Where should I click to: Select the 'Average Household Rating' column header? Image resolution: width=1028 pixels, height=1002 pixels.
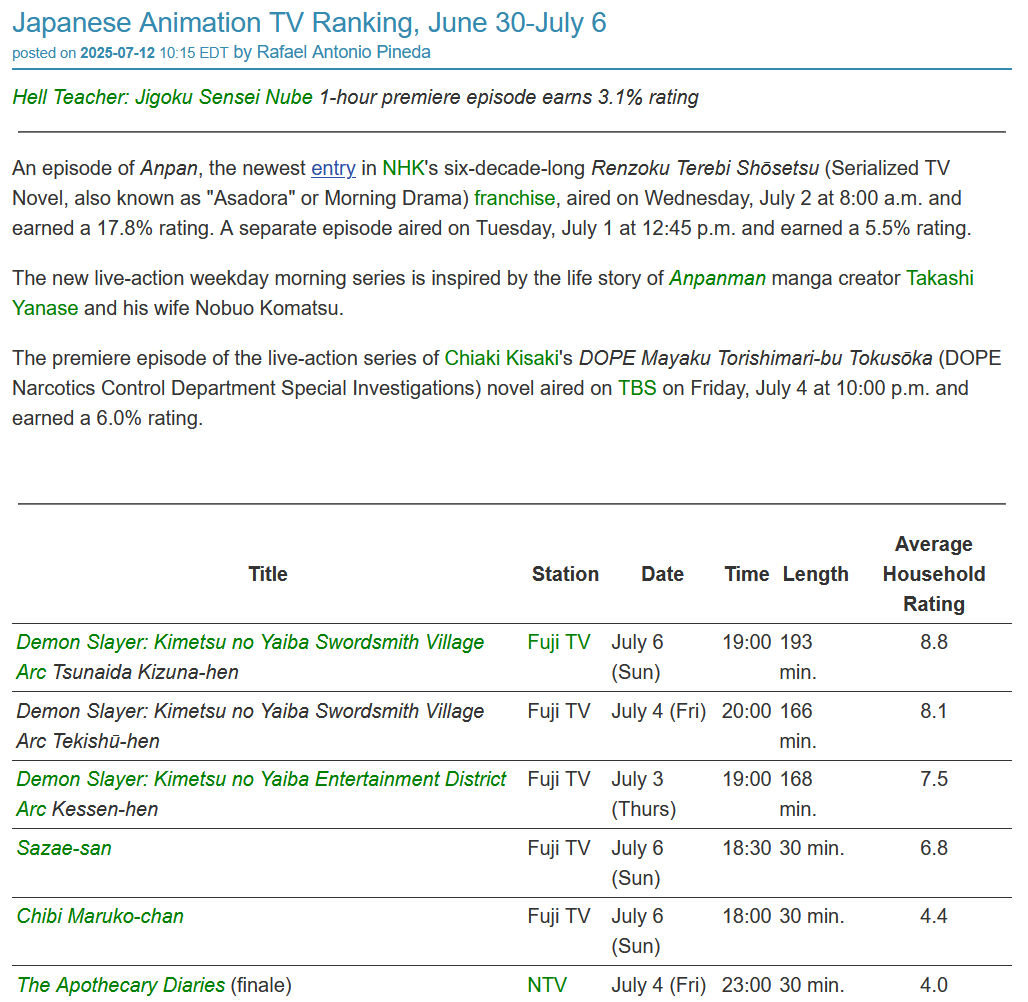click(934, 574)
